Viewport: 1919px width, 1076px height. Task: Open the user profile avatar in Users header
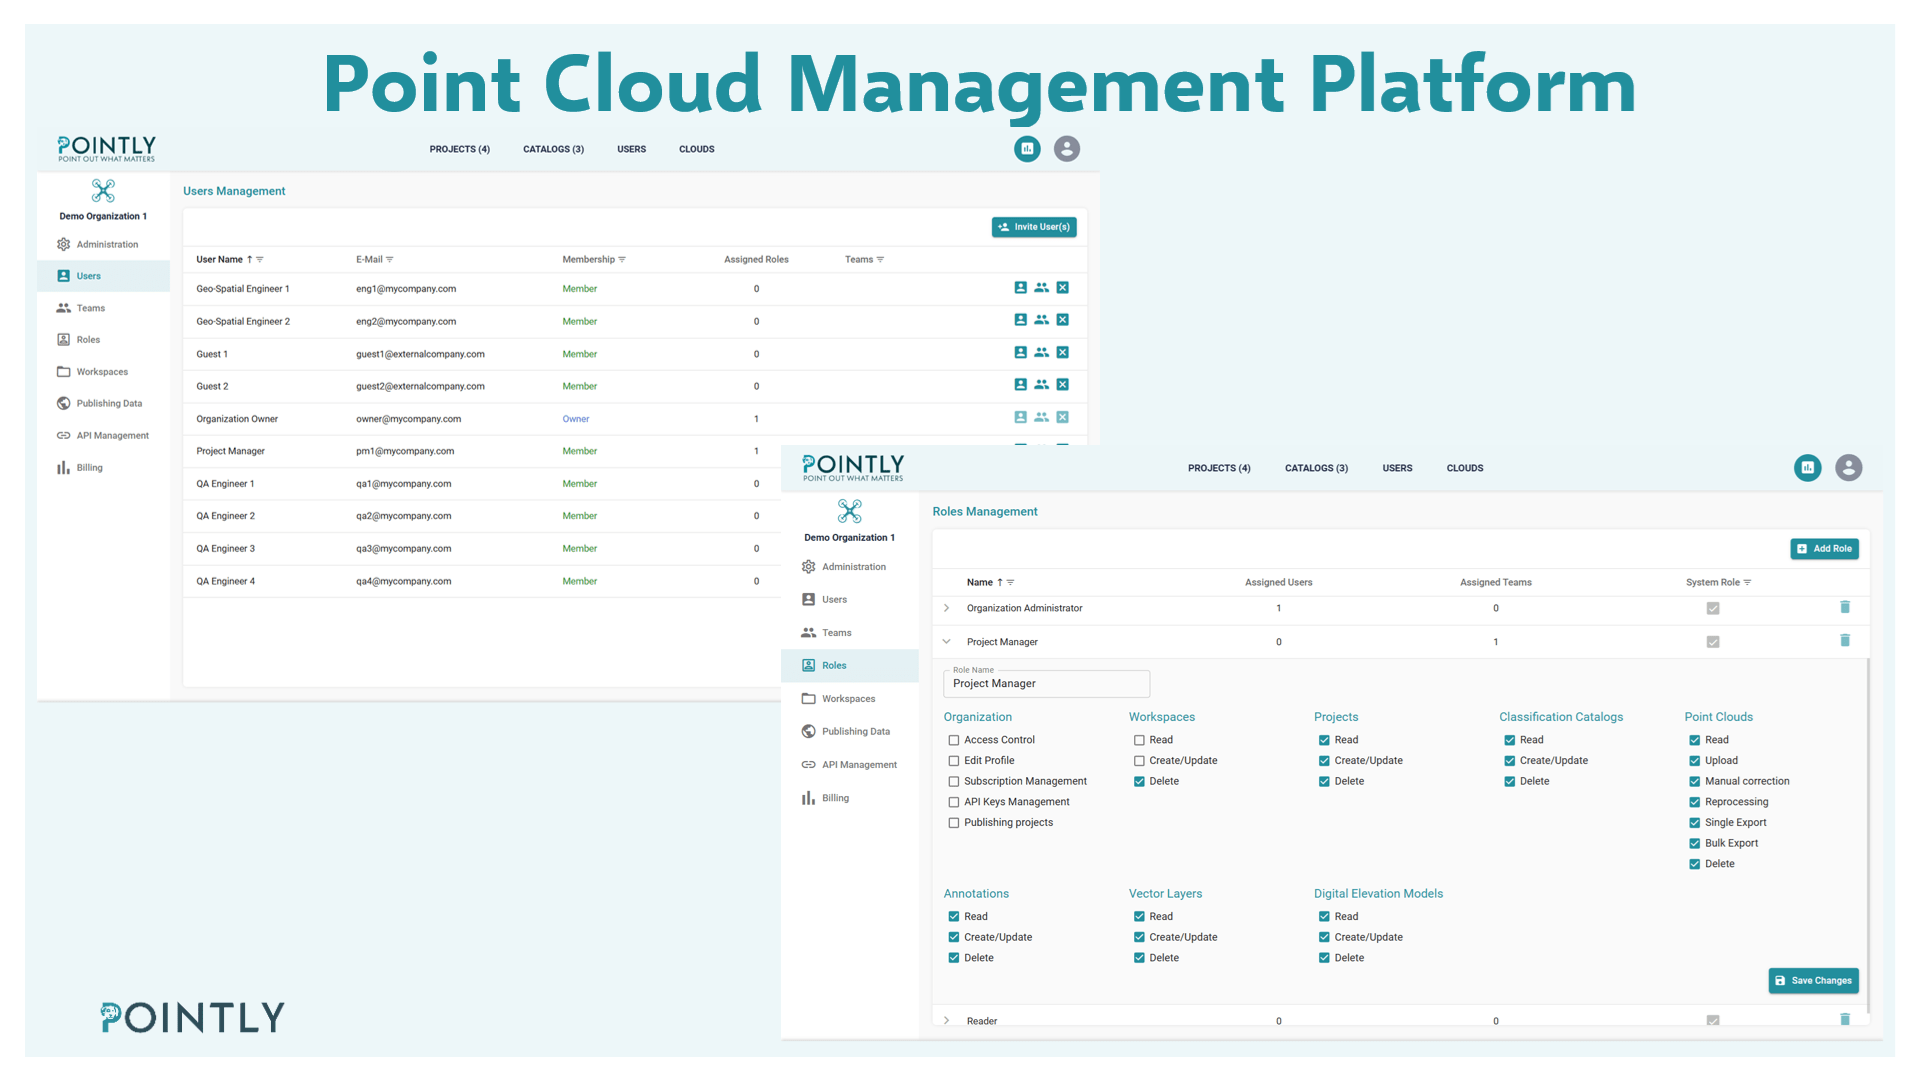(1067, 149)
